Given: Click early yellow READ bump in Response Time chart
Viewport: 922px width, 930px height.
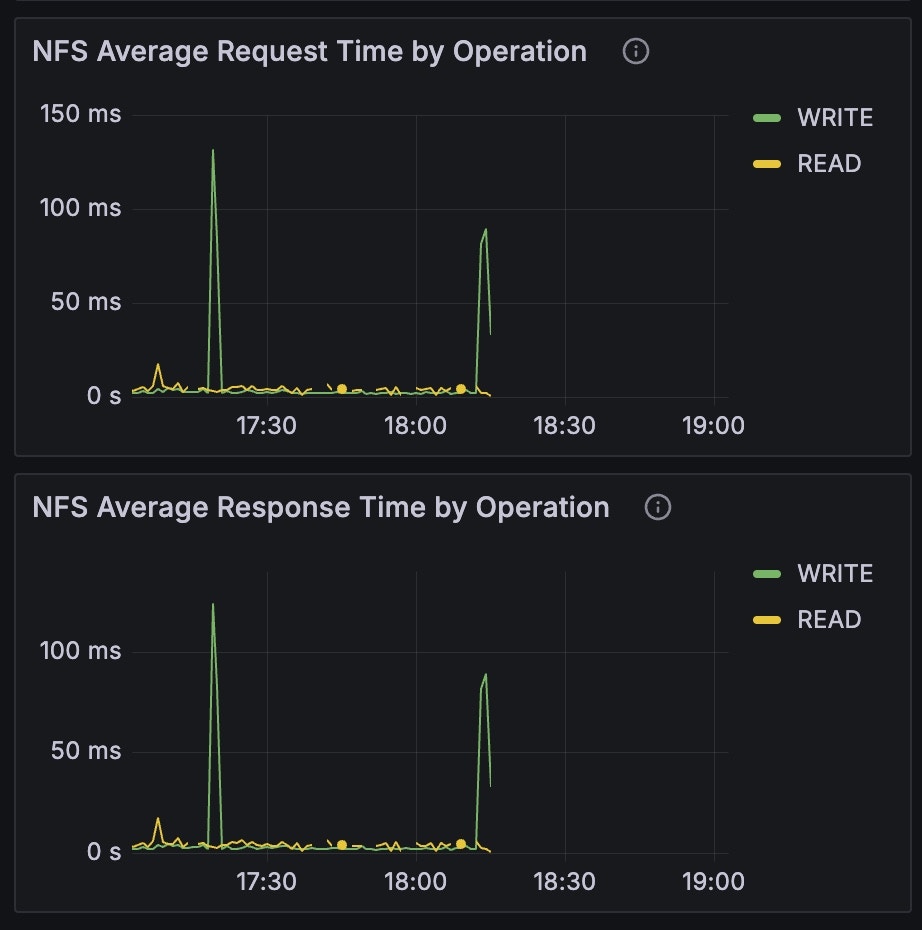Looking at the screenshot, I should [x=158, y=820].
